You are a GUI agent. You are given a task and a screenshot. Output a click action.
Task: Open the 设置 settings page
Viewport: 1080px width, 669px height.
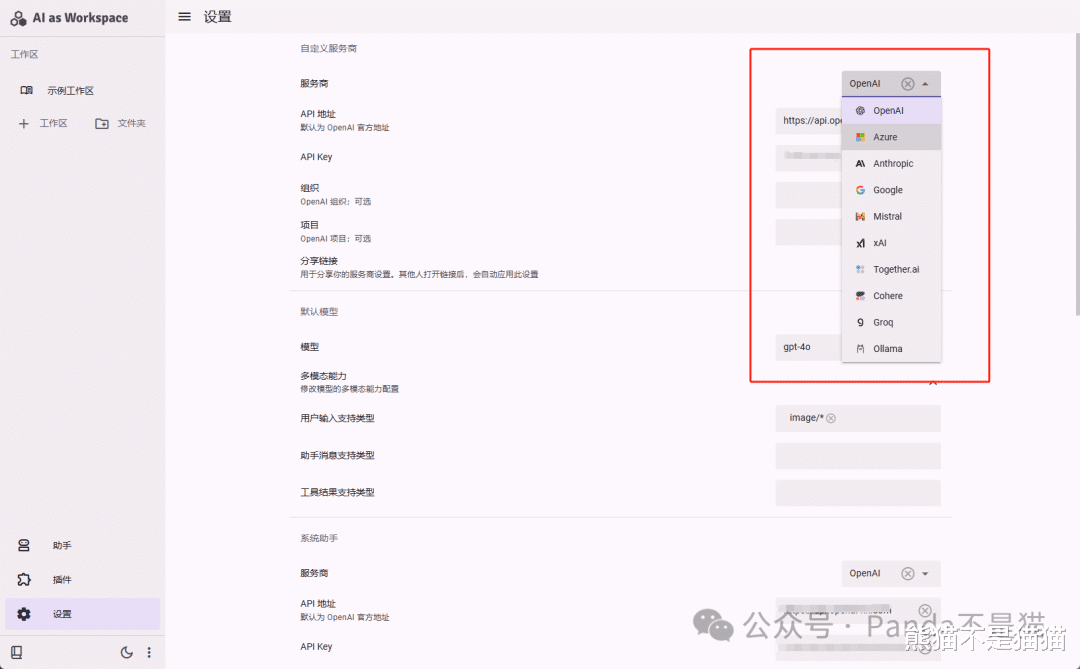(x=83, y=614)
